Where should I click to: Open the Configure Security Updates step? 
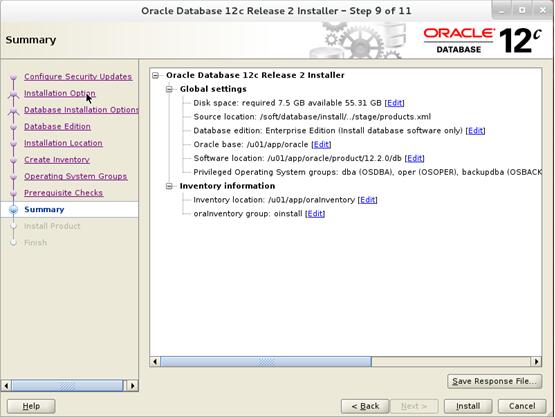click(x=78, y=76)
